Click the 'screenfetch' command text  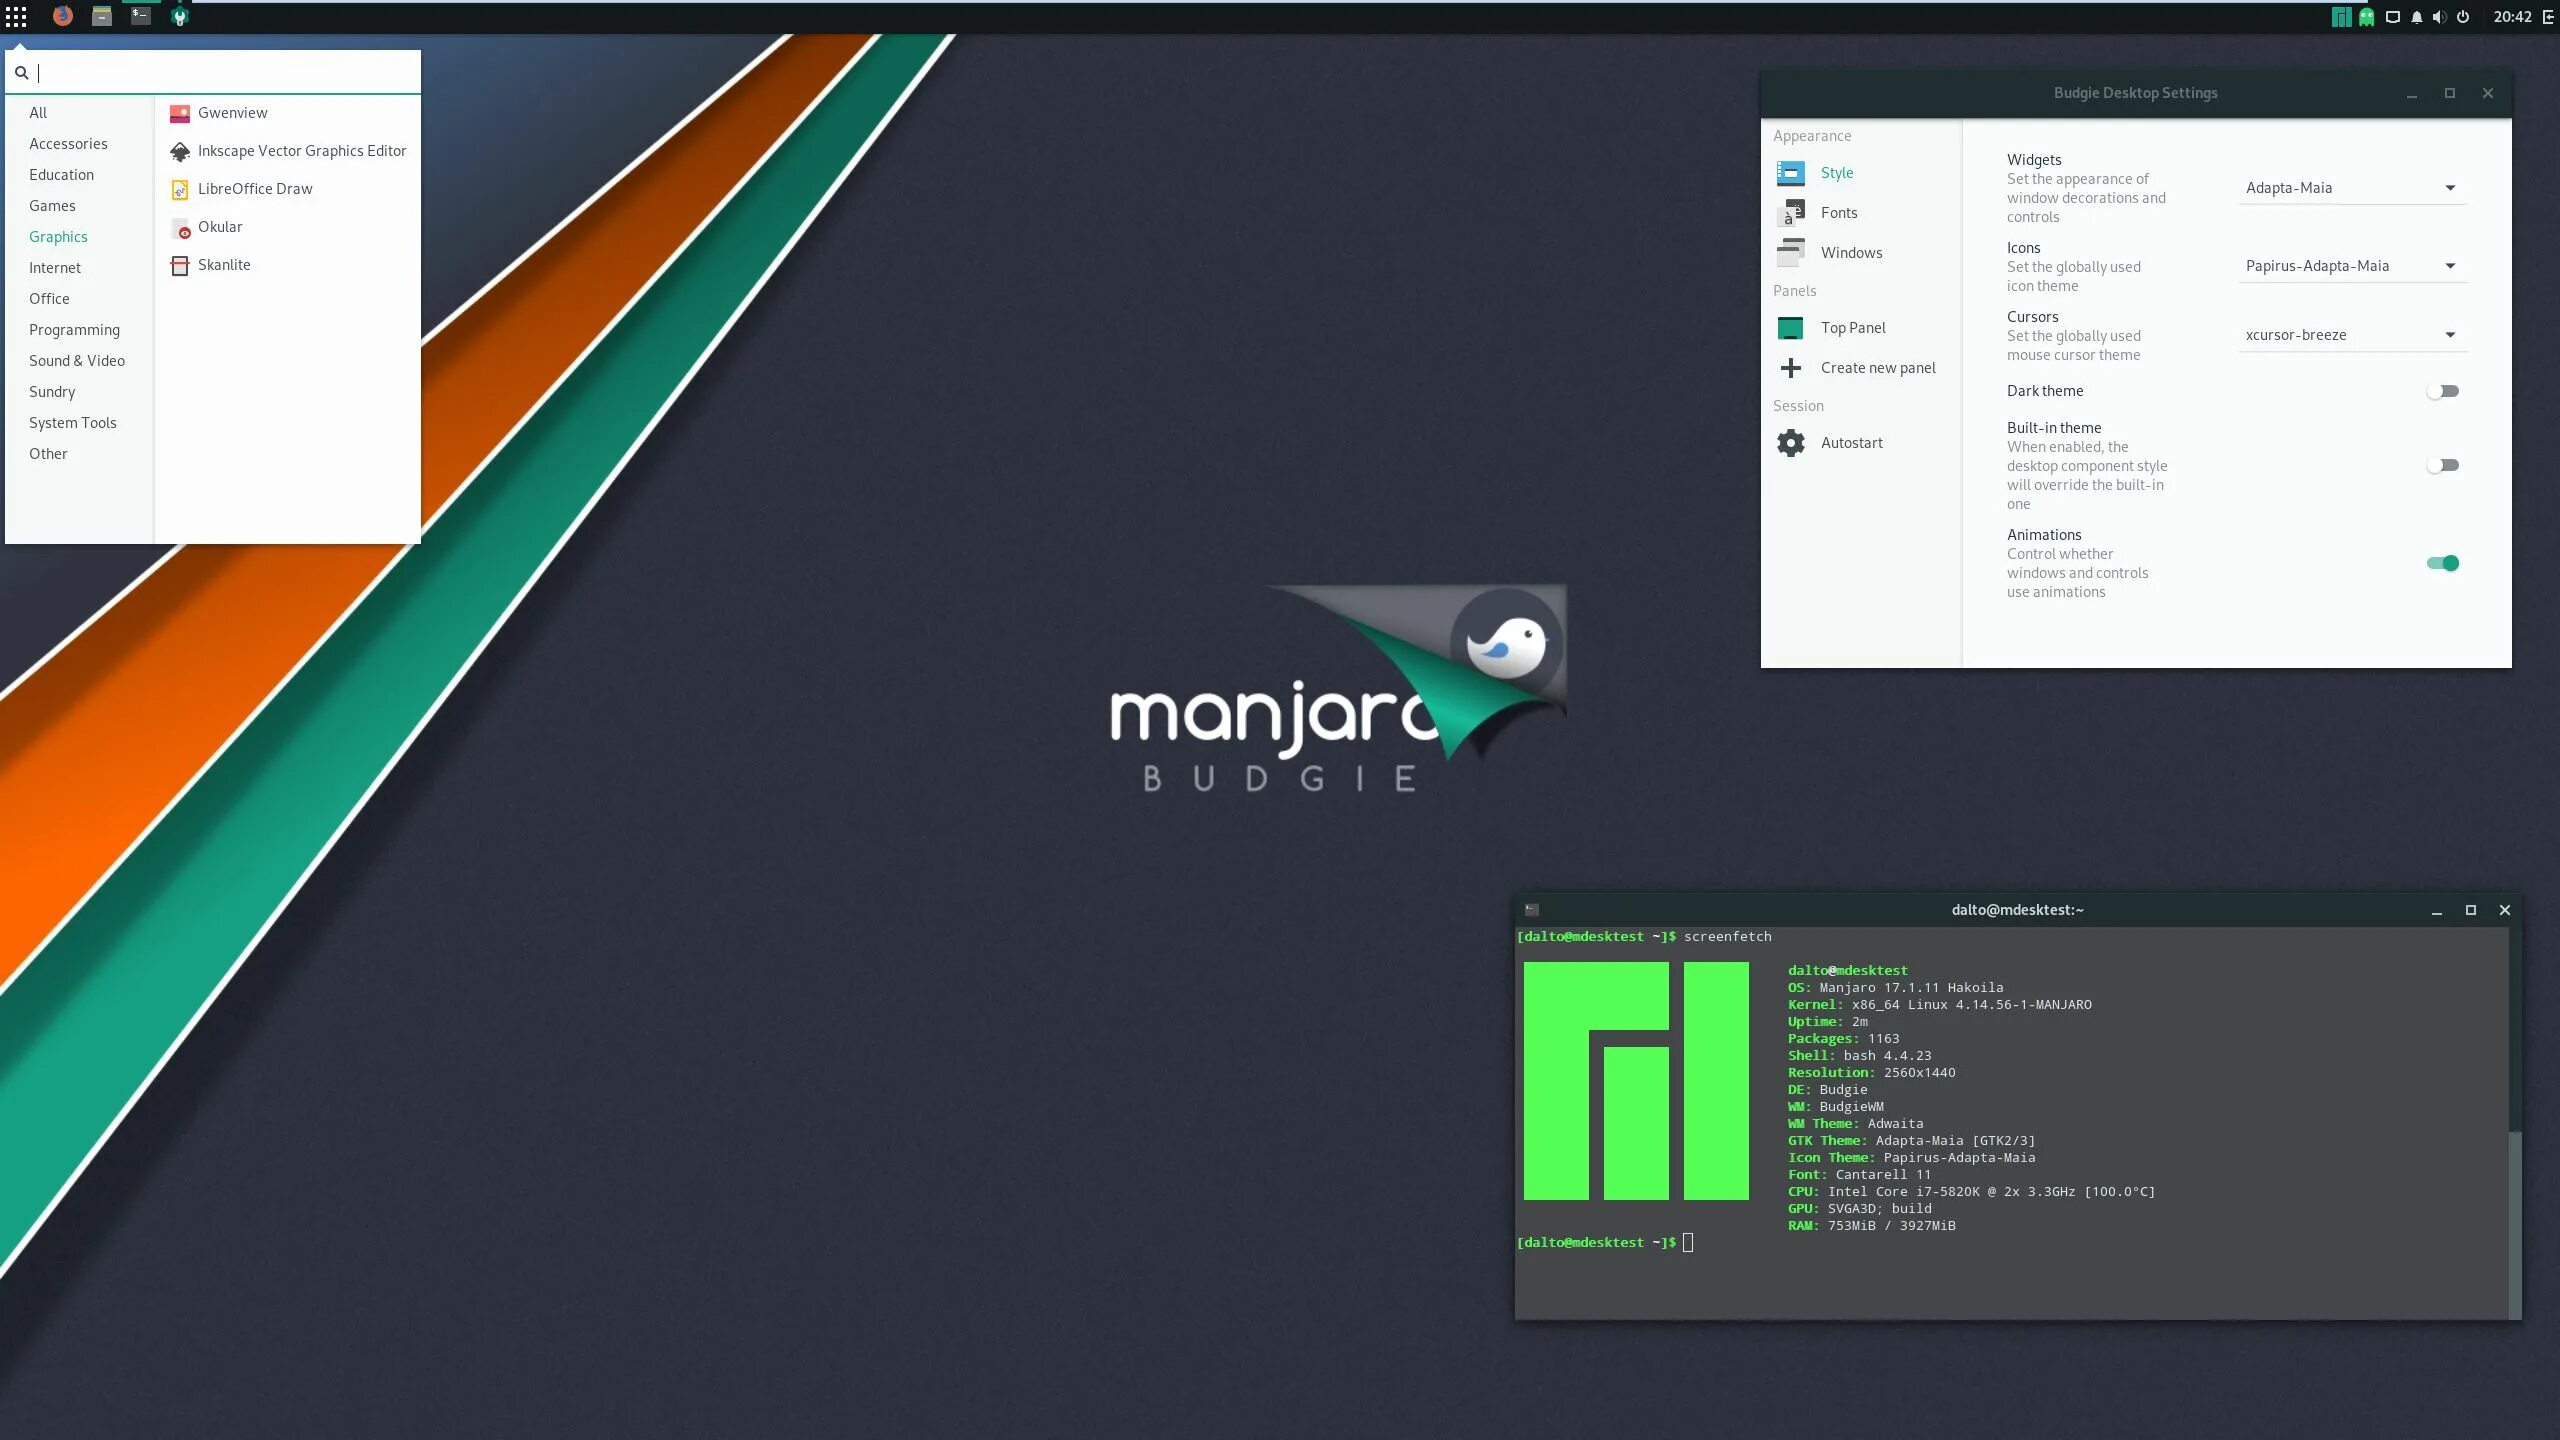coord(1727,937)
